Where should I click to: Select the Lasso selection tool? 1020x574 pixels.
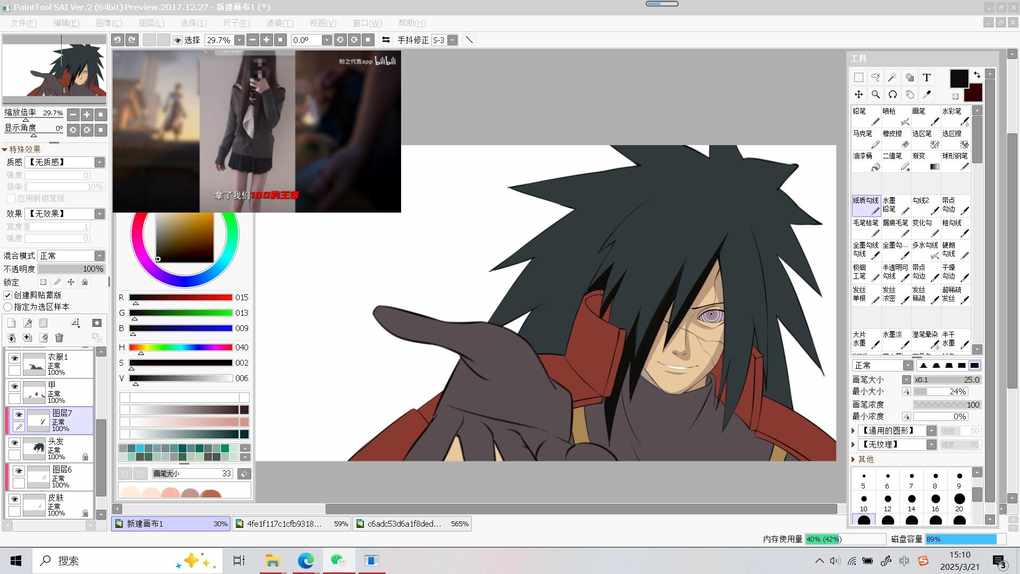pyautogui.click(x=876, y=77)
